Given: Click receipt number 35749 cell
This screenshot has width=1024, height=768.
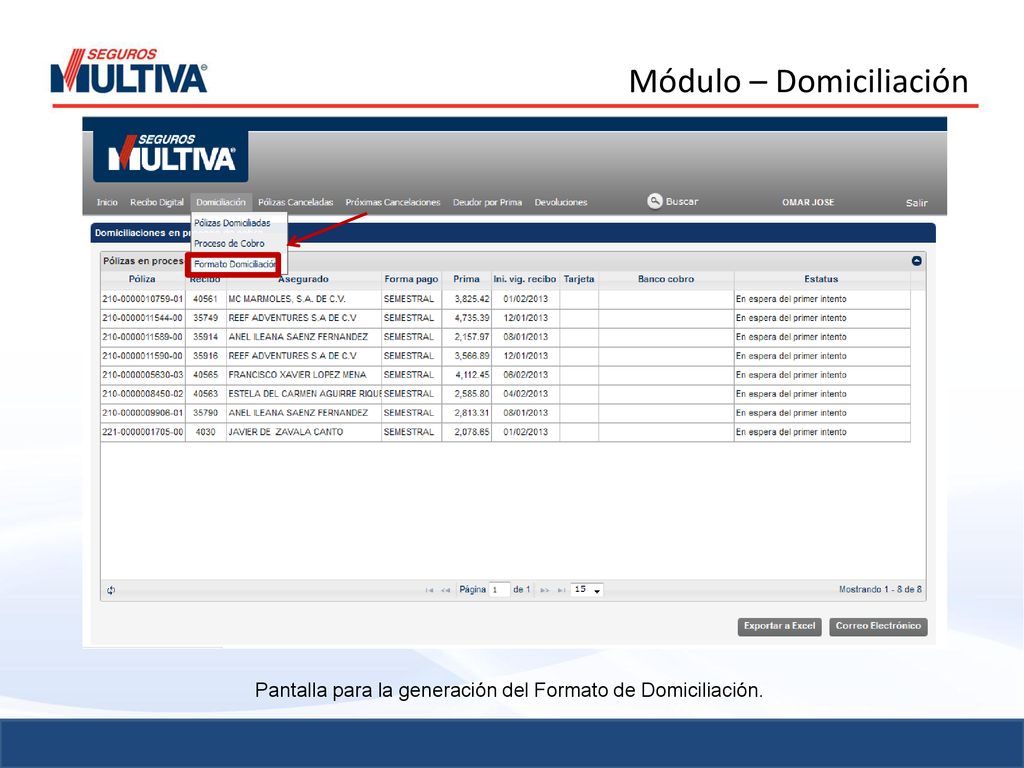Looking at the screenshot, I should 206,318.
